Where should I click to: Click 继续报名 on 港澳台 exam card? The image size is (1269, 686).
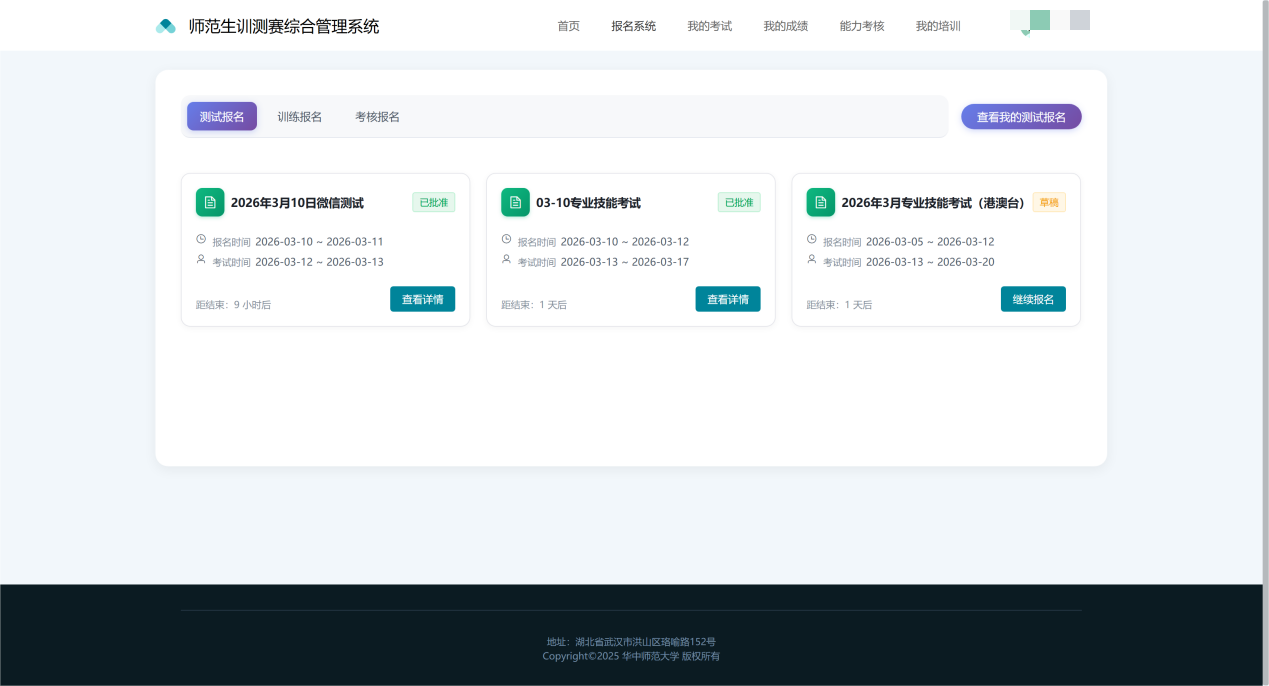point(1033,299)
